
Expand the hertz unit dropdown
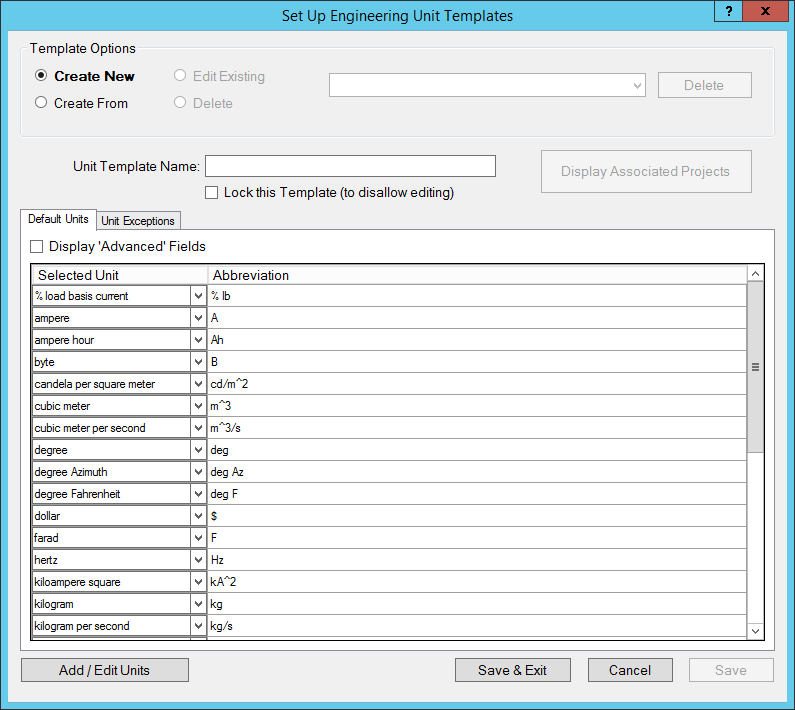198,560
